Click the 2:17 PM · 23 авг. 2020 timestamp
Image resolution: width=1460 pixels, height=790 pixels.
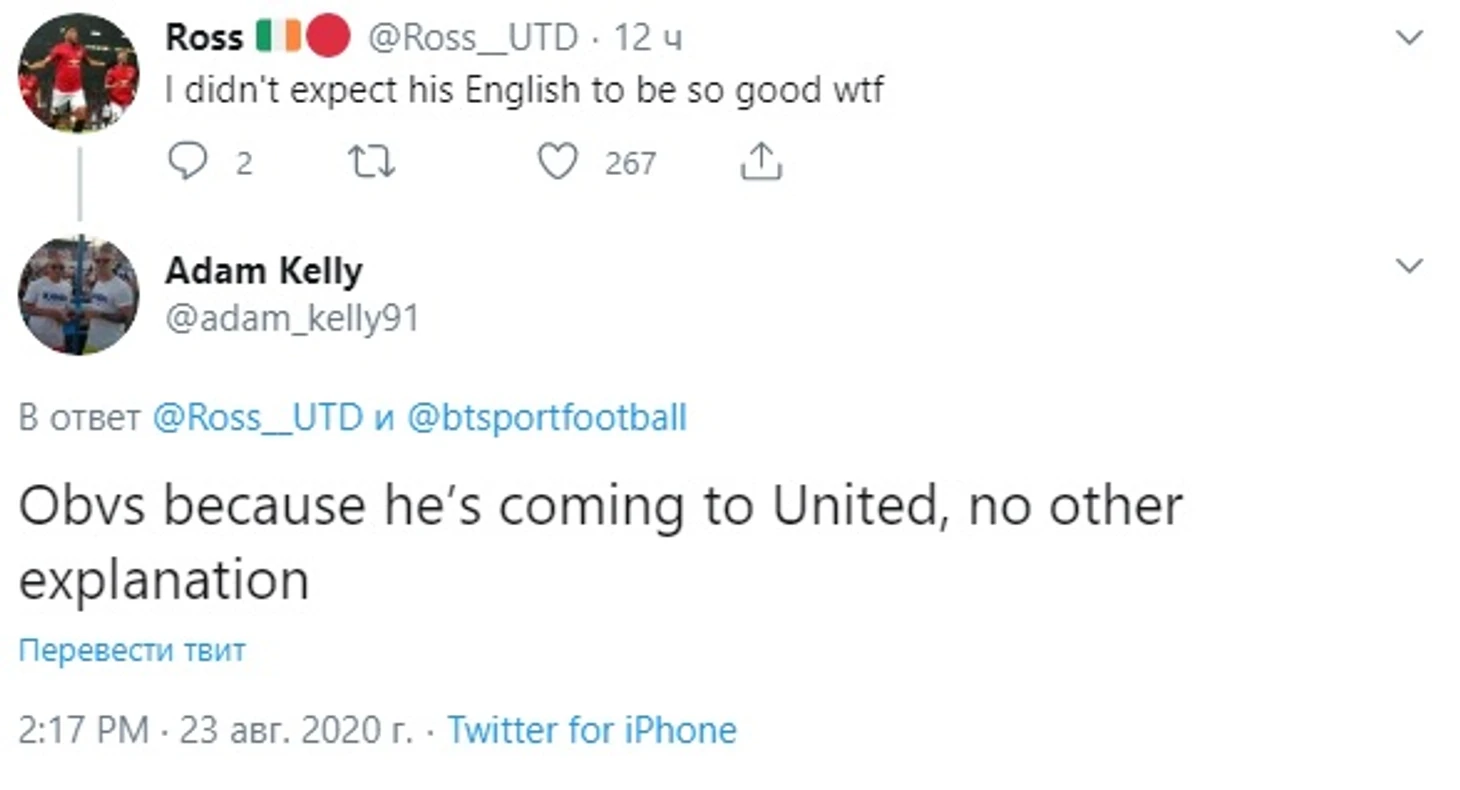point(215,730)
